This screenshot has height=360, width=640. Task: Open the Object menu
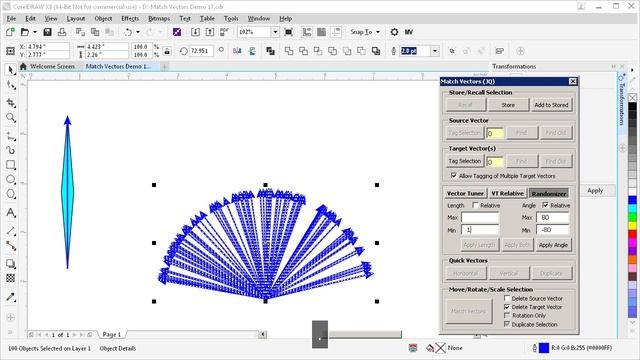coord(103,18)
